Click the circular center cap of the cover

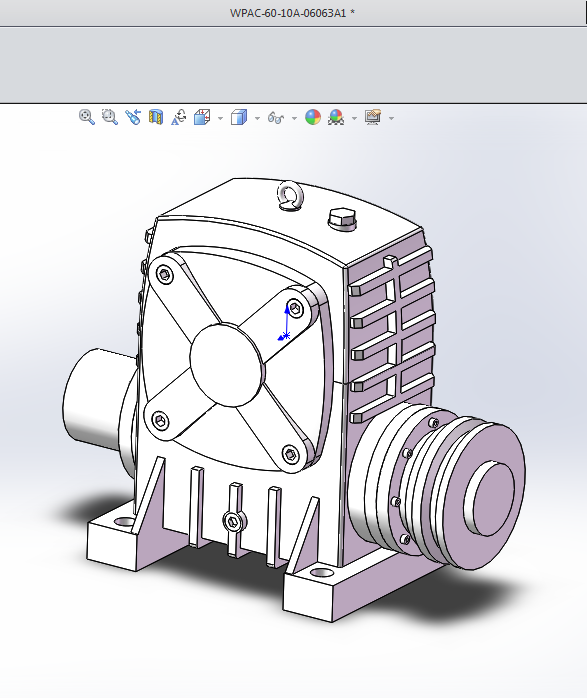(x=226, y=365)
